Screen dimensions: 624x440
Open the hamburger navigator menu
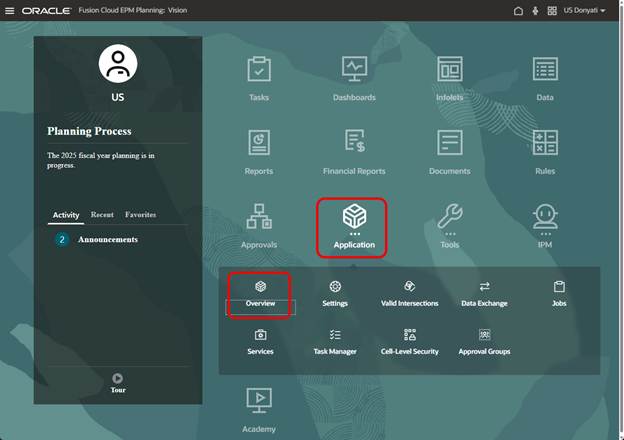[x=10, y=10]
